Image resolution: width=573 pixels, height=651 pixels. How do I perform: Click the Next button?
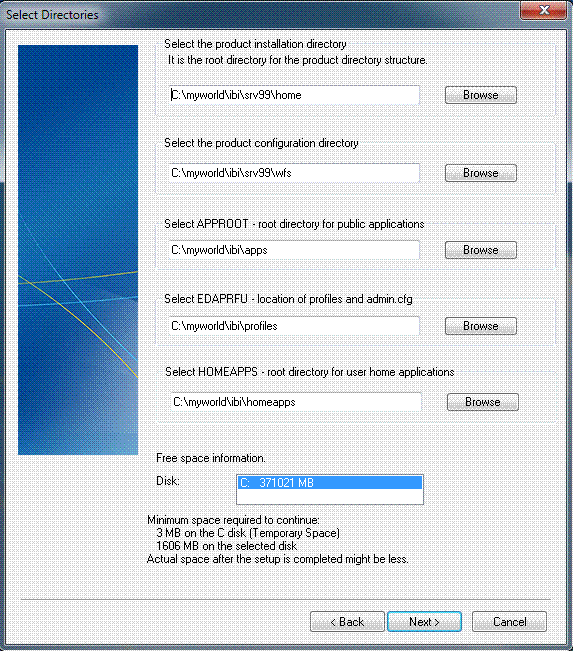pyautogui.click(x=424, y=622)
